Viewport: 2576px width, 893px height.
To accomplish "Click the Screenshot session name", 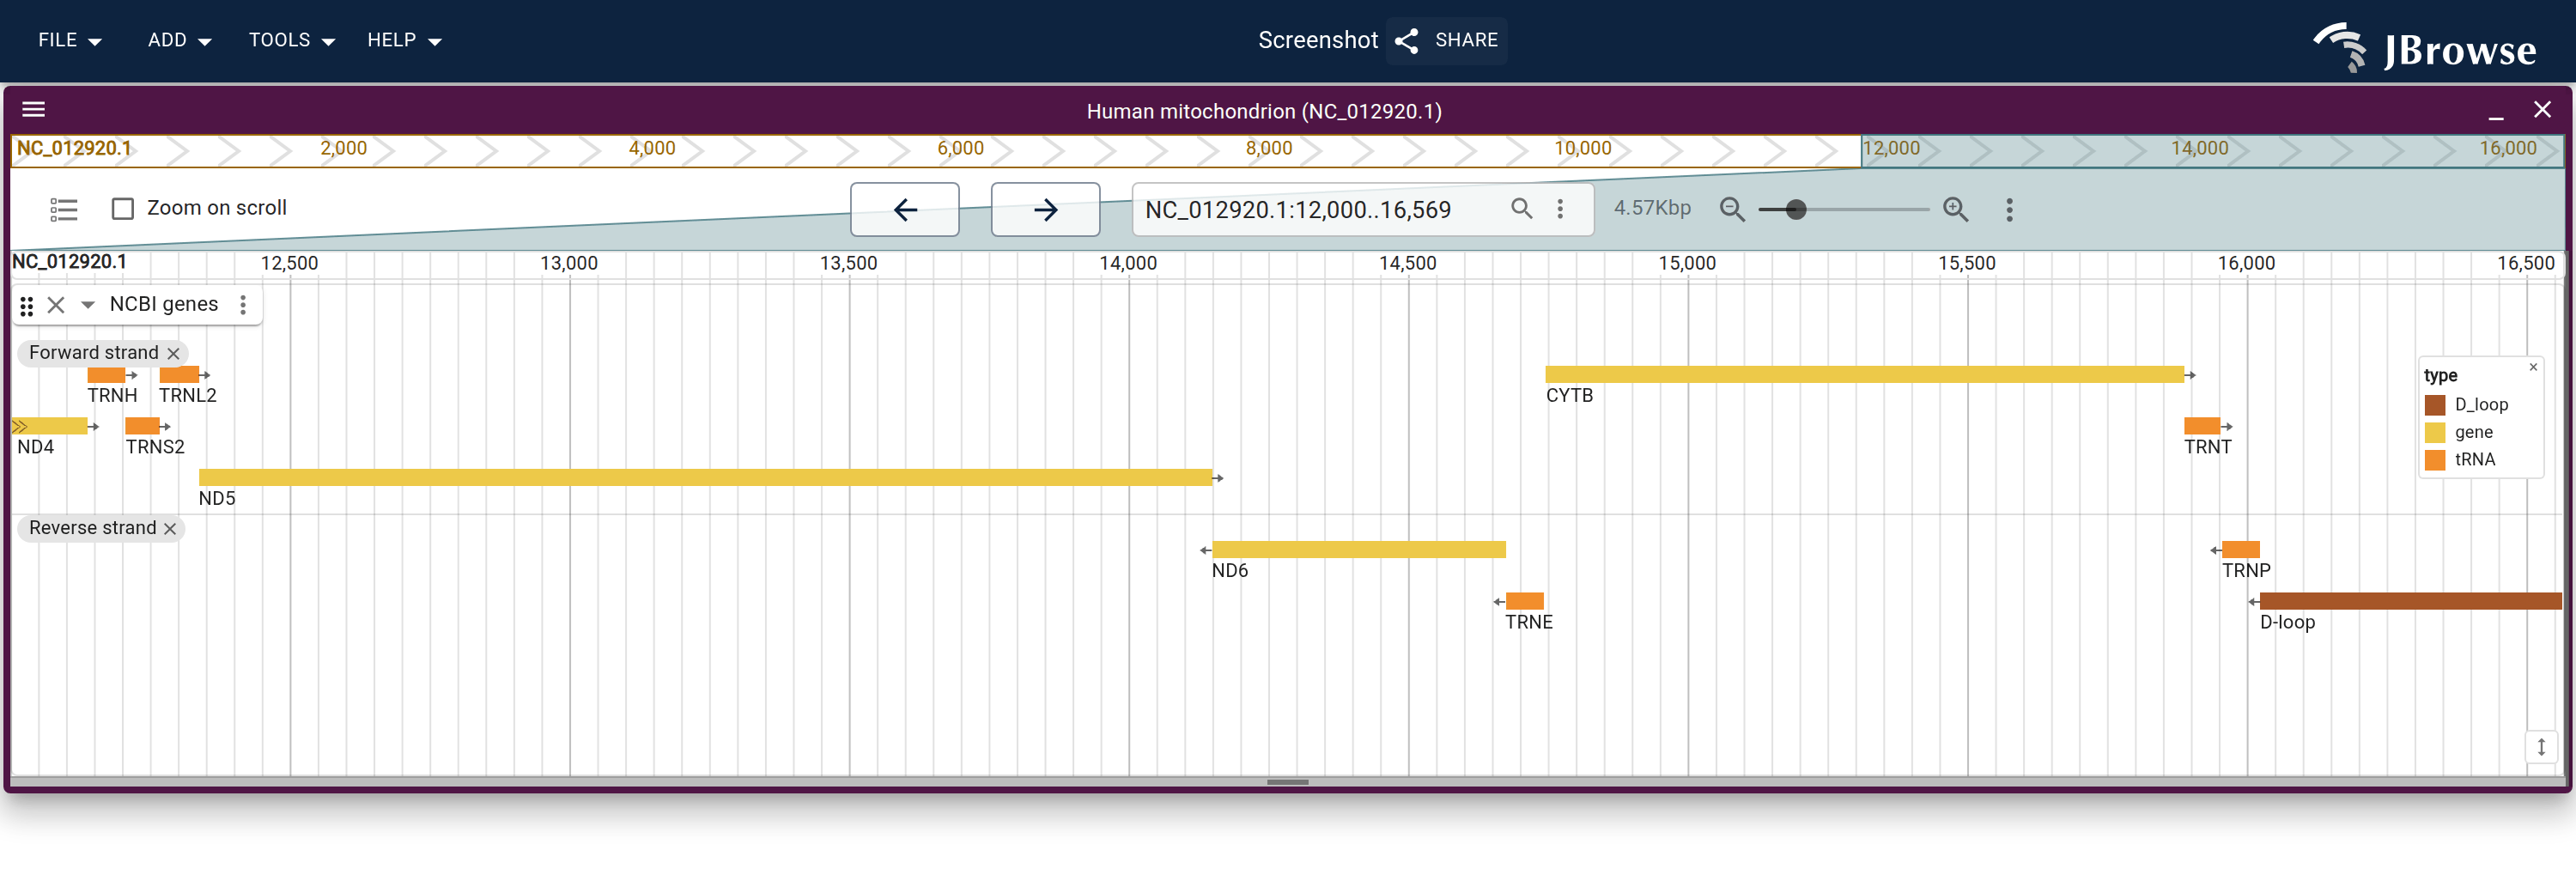I will pos(1317,40).
